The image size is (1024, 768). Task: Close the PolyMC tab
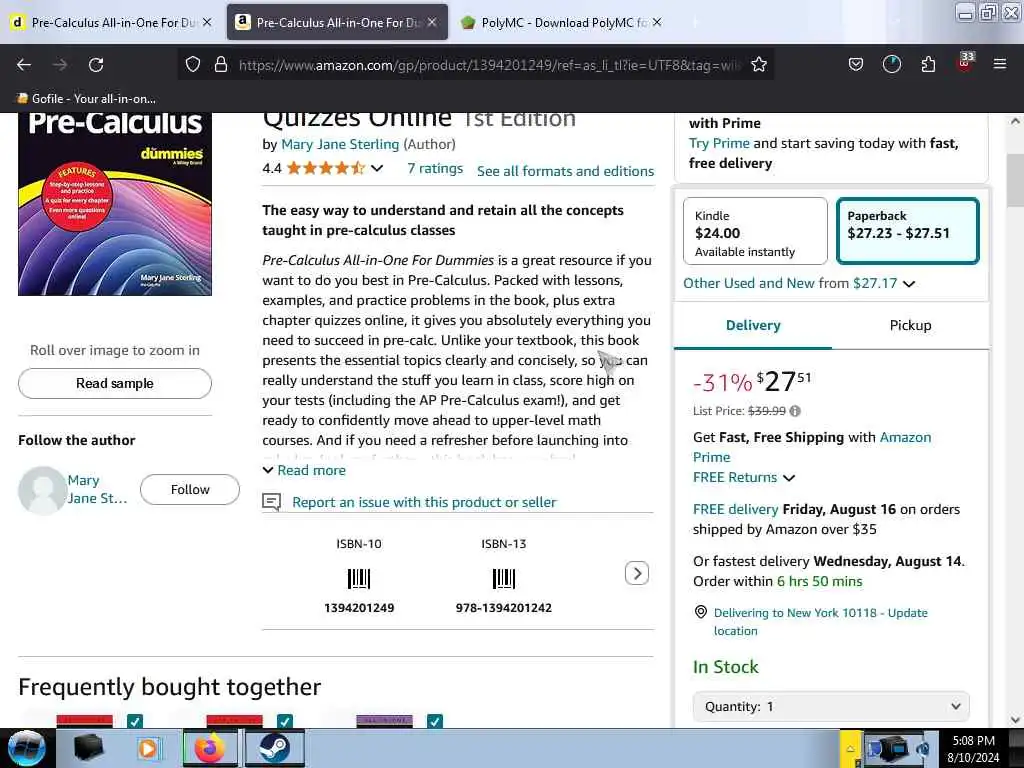point(657,22)
